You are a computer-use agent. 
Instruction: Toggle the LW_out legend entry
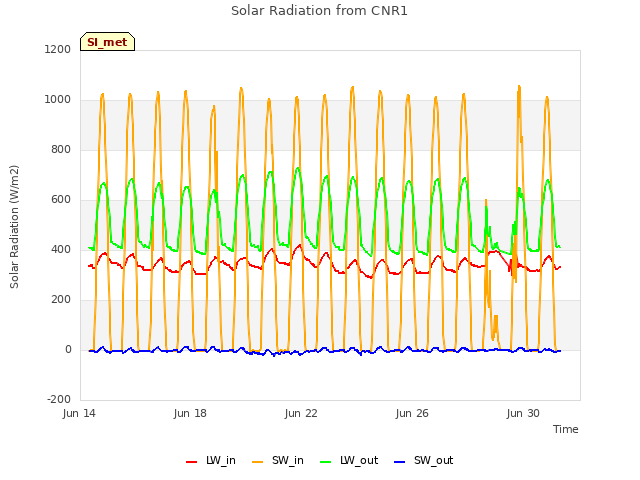(x=349, y=460)
